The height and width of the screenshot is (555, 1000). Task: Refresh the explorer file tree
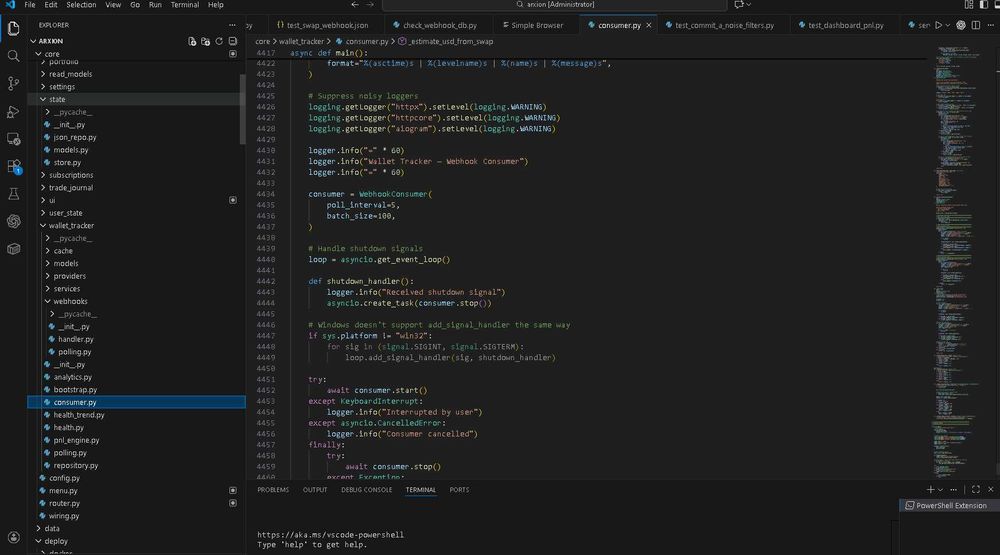tap(219, 41)
